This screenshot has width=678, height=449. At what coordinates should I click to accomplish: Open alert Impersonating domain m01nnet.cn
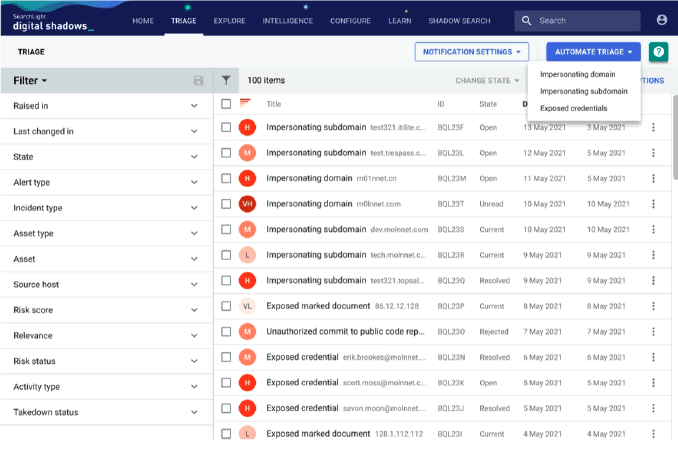[x=331, y=178]
